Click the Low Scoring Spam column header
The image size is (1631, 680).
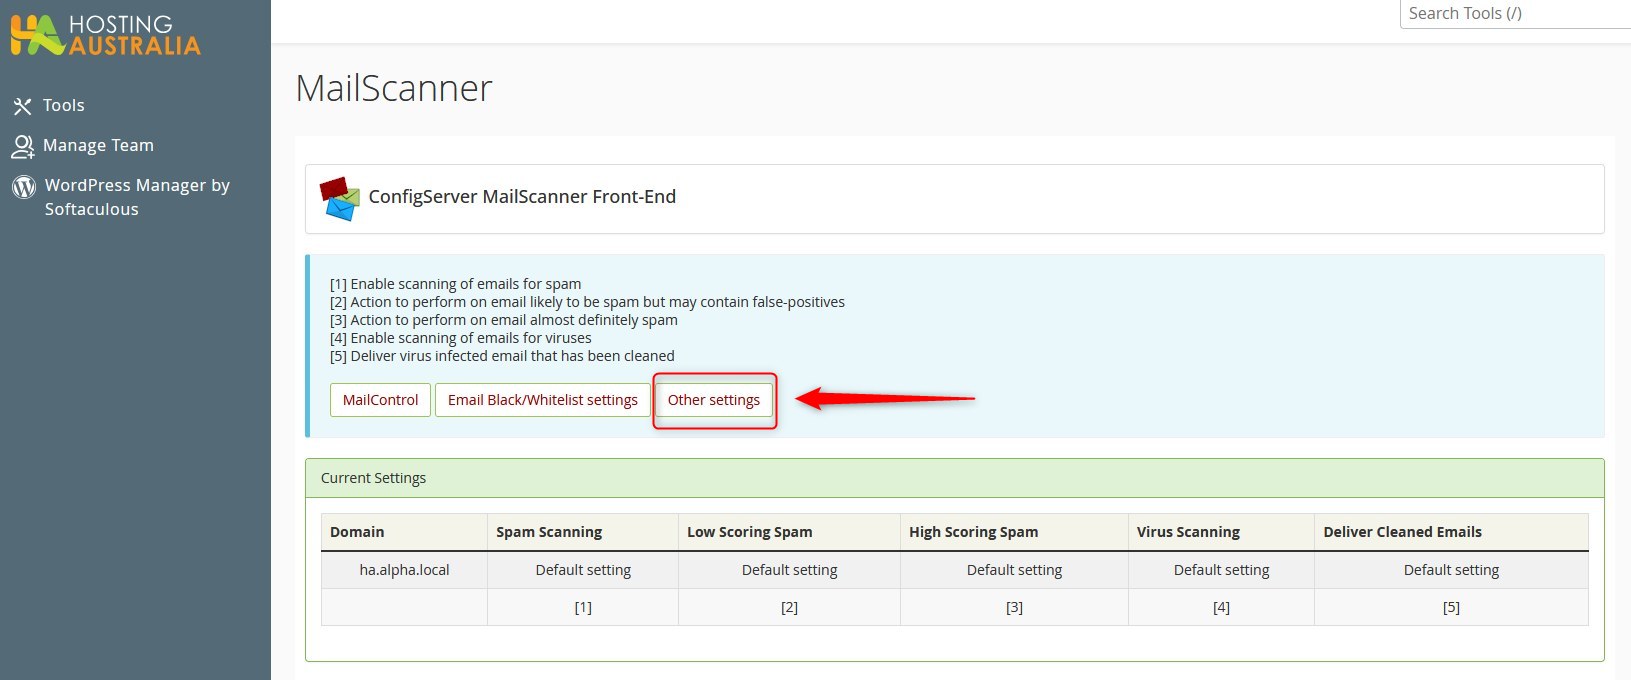[x=749, y=532]
